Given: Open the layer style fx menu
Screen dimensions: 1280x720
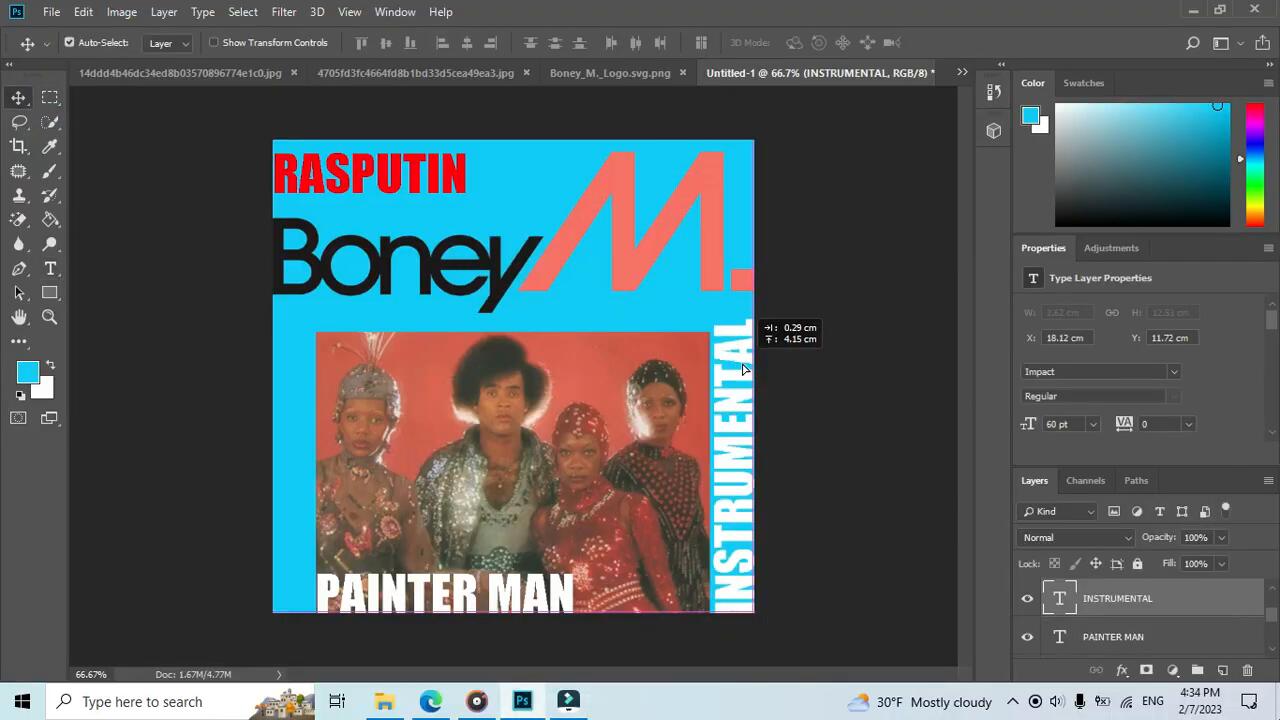Looking at the screenshot, I should point(1121,670).
